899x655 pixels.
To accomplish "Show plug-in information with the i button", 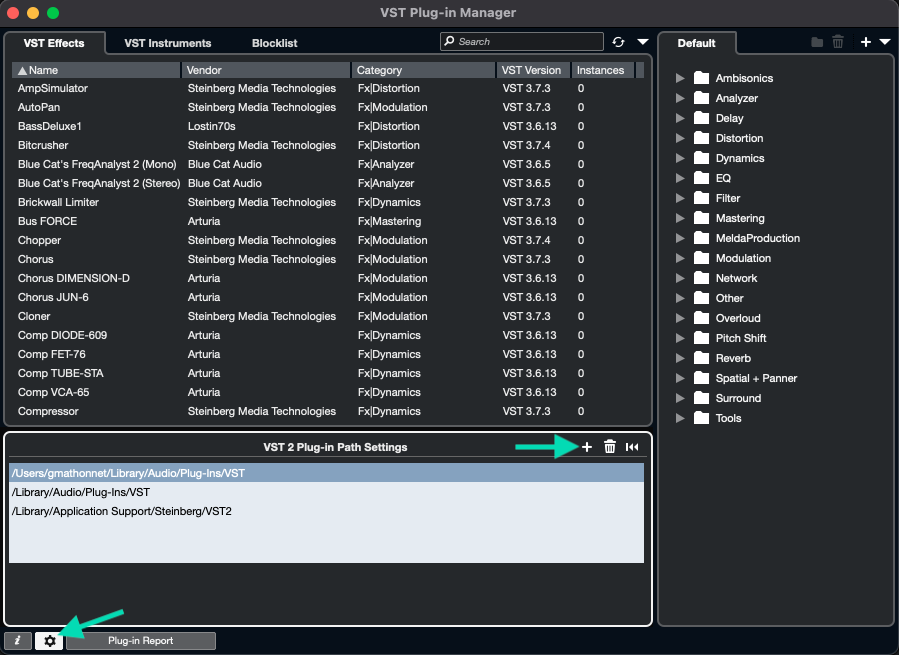I will pyautogui.click(x=17, y=641).
